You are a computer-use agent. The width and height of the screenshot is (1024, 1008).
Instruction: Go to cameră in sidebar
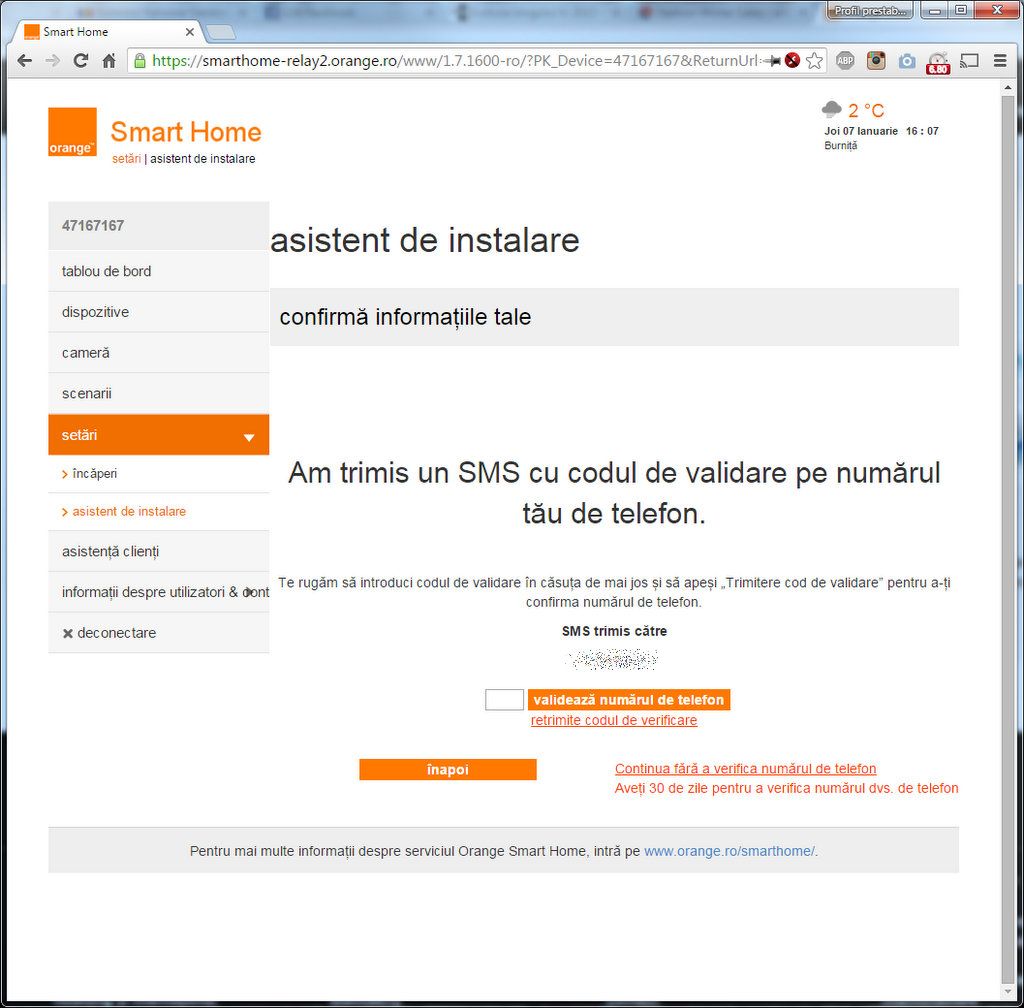pos(159,353)
